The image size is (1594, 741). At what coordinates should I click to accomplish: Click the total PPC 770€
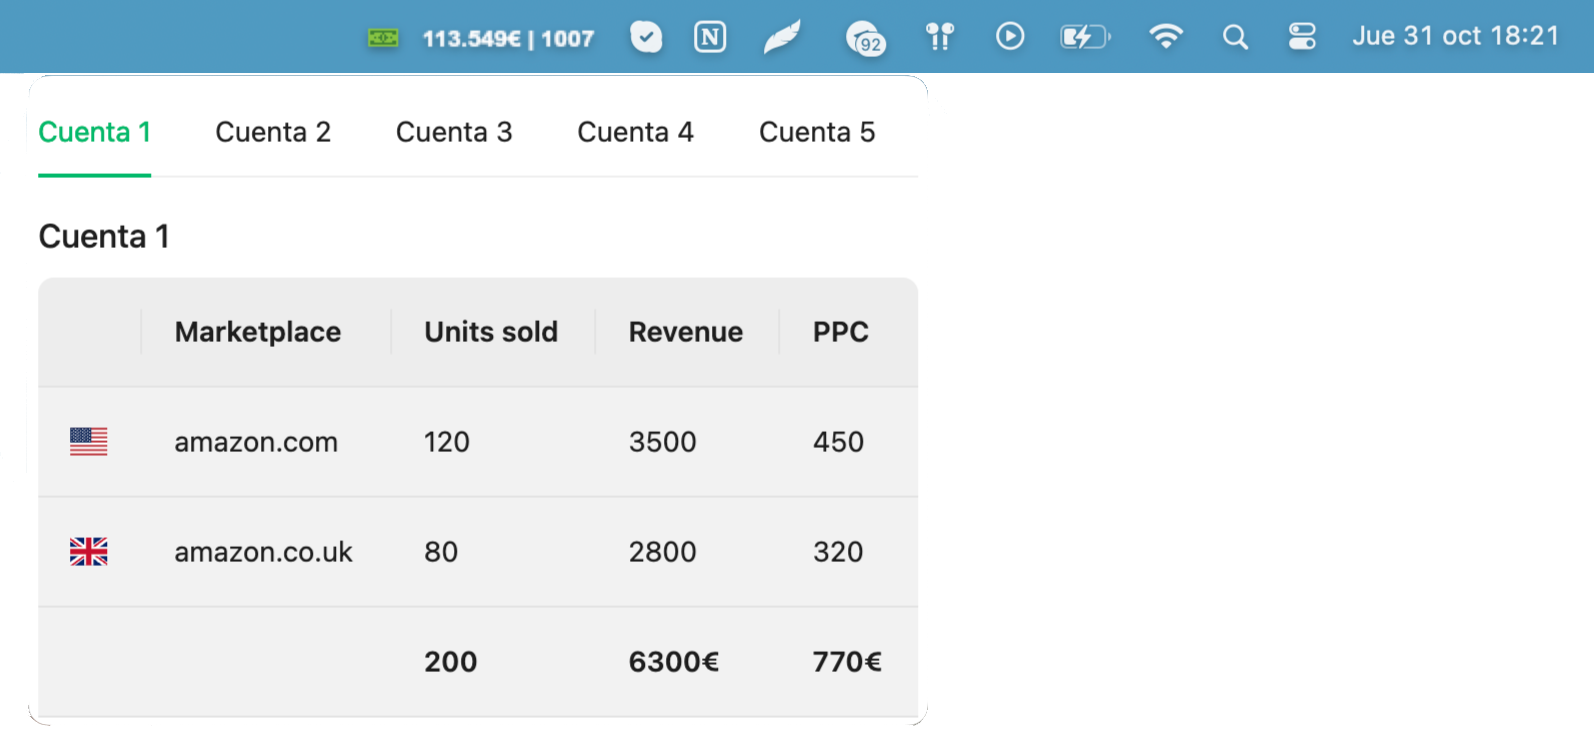[847, 662]
